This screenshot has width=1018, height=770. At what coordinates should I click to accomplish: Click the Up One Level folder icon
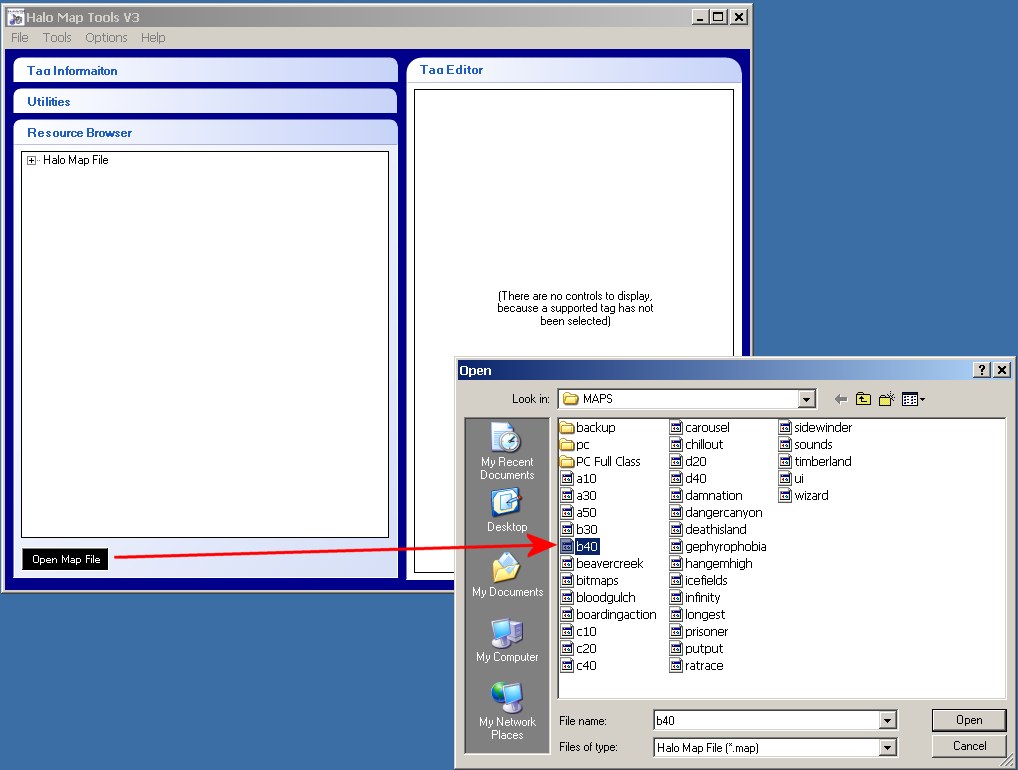coord(863,399)
